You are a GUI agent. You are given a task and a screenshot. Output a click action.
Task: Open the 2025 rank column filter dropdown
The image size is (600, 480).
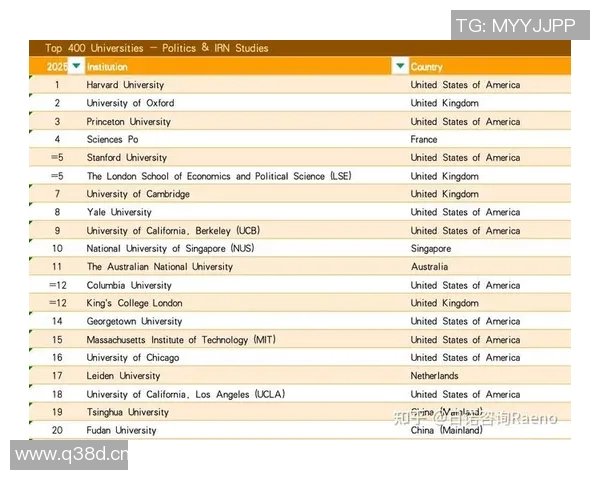pyautogui.click(x=76, y=66)
